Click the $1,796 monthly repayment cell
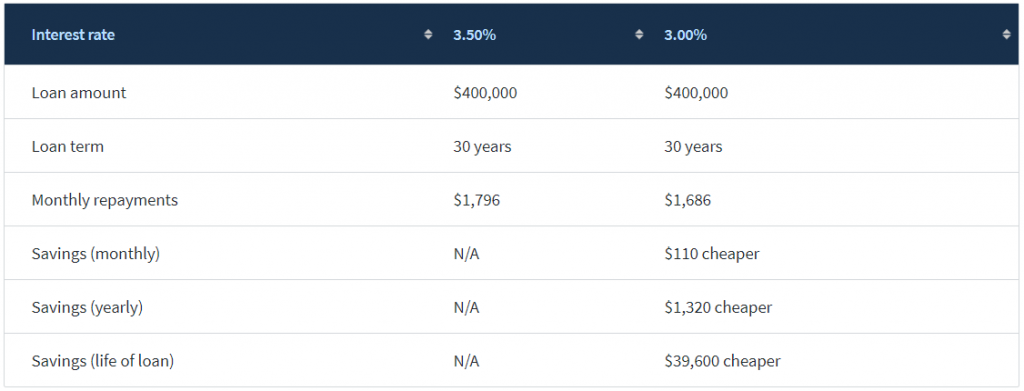The image size is (1024, 391). coord(477,200)
